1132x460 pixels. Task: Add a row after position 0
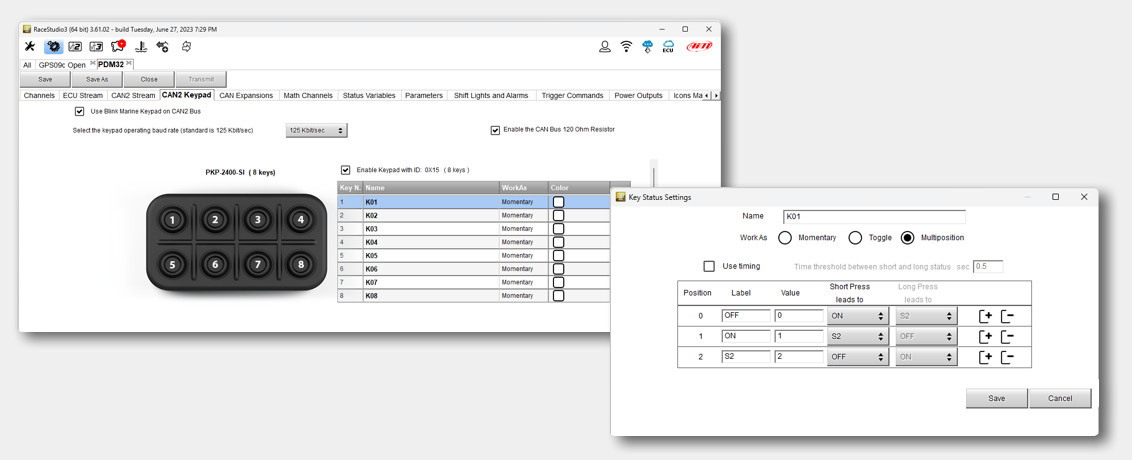[x=985, y=316]
